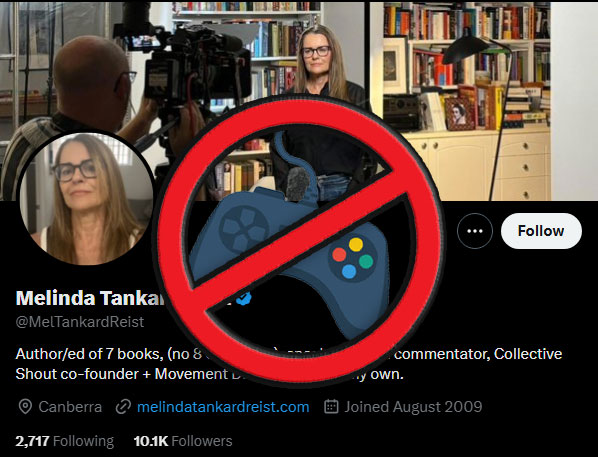Click the blue verified checkmark badge

tap(244, 298)
